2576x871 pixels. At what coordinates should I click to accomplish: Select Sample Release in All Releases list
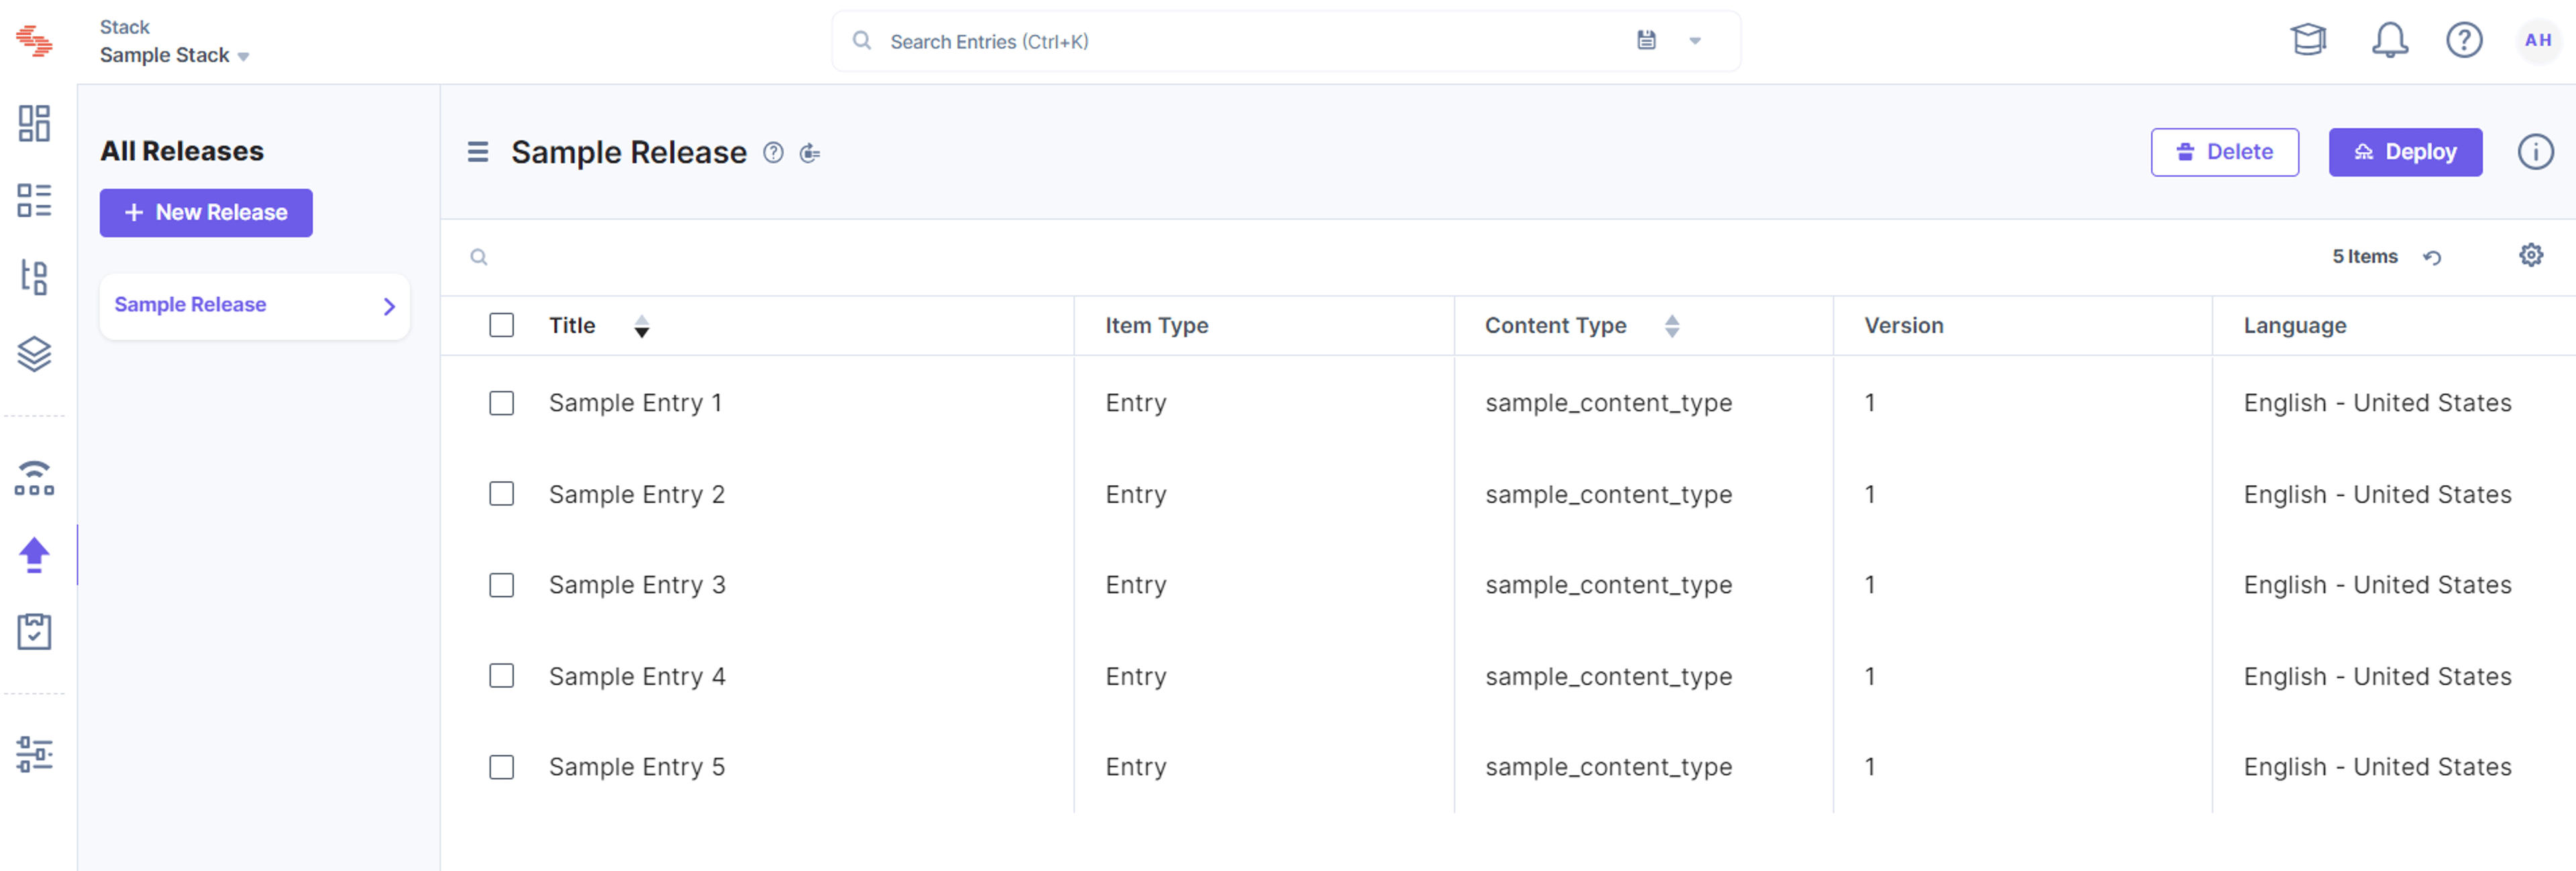click(255, 306)
